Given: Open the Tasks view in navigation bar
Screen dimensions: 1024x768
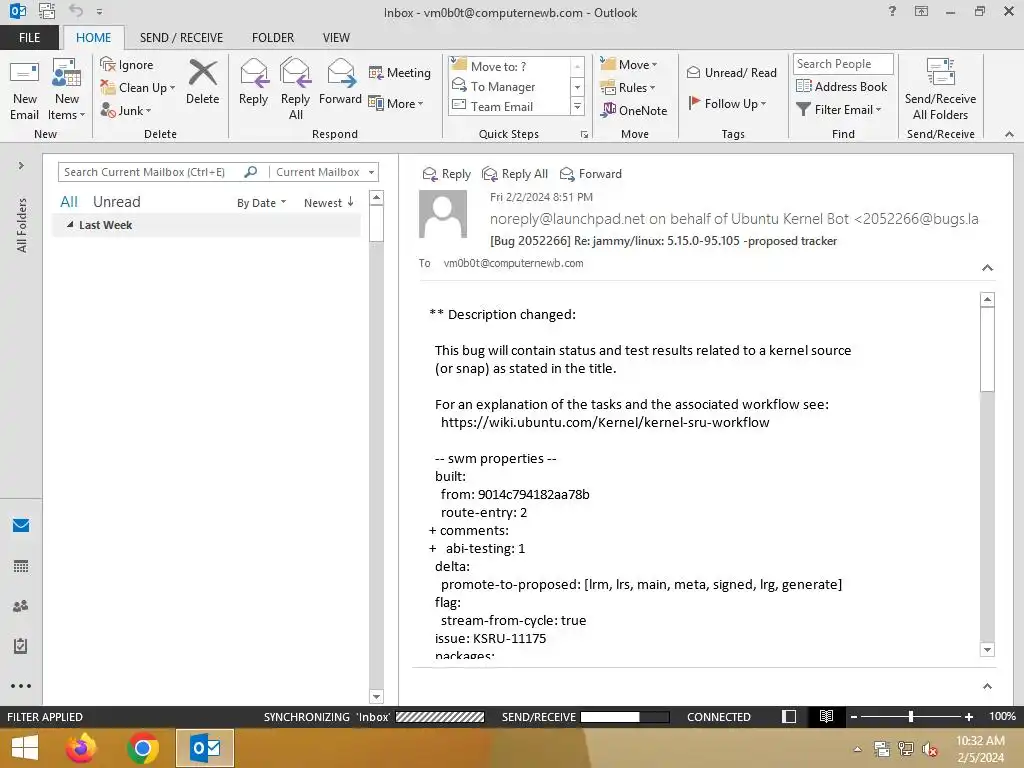Looking at the screenshot, I should pos(21,646).
